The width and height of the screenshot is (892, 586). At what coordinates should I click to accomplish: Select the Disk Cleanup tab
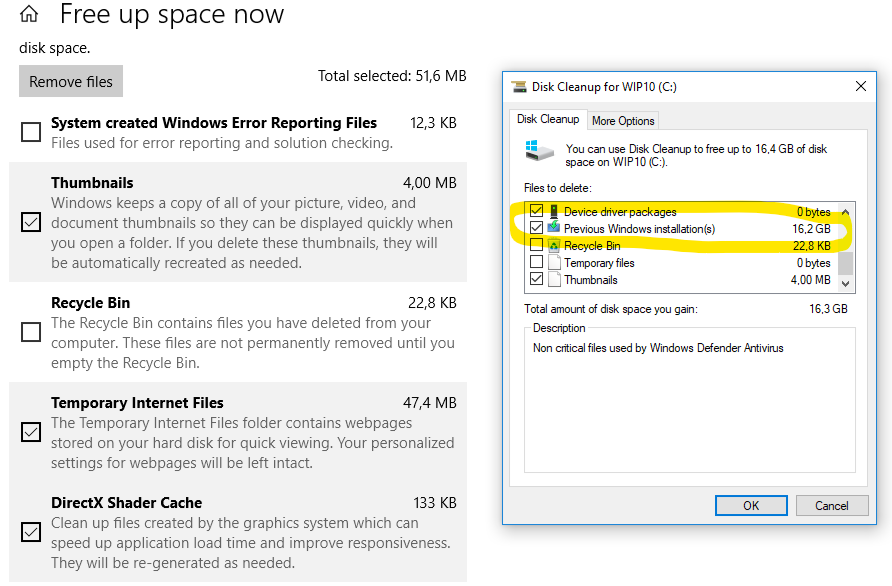(548, 119)
